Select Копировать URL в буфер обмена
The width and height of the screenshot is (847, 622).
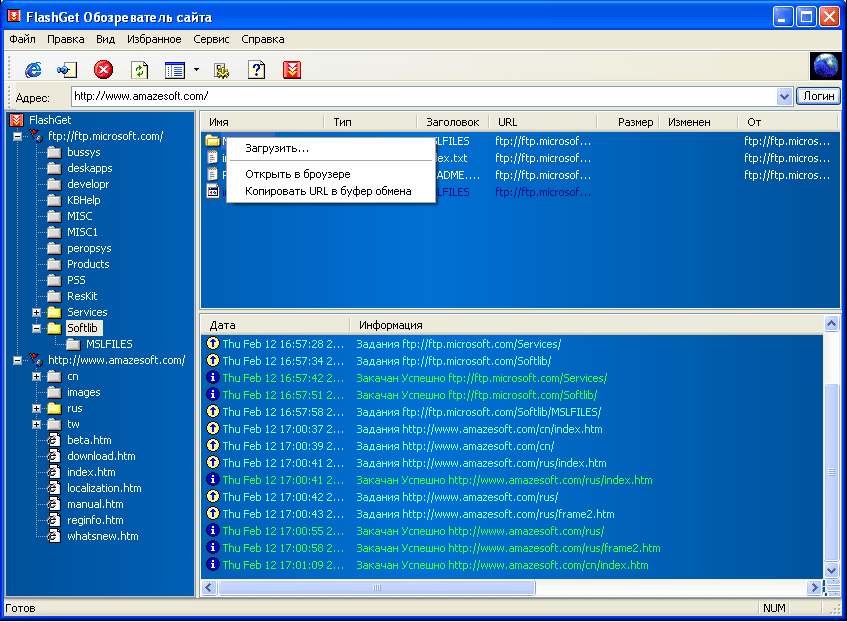328,191
